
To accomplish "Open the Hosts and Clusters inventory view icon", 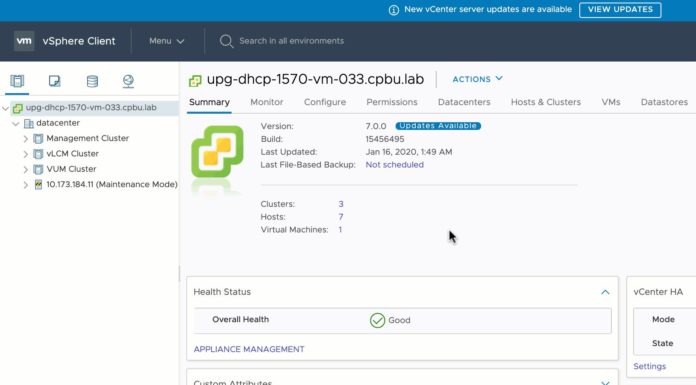I will (x=17, y=81).
